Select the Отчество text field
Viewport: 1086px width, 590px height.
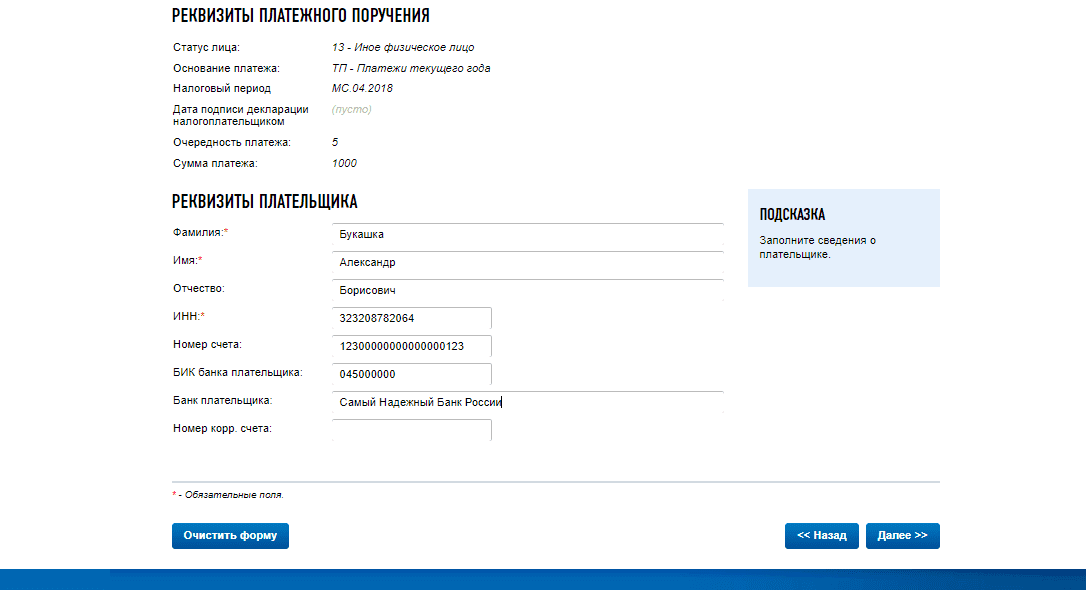[526, 291]
